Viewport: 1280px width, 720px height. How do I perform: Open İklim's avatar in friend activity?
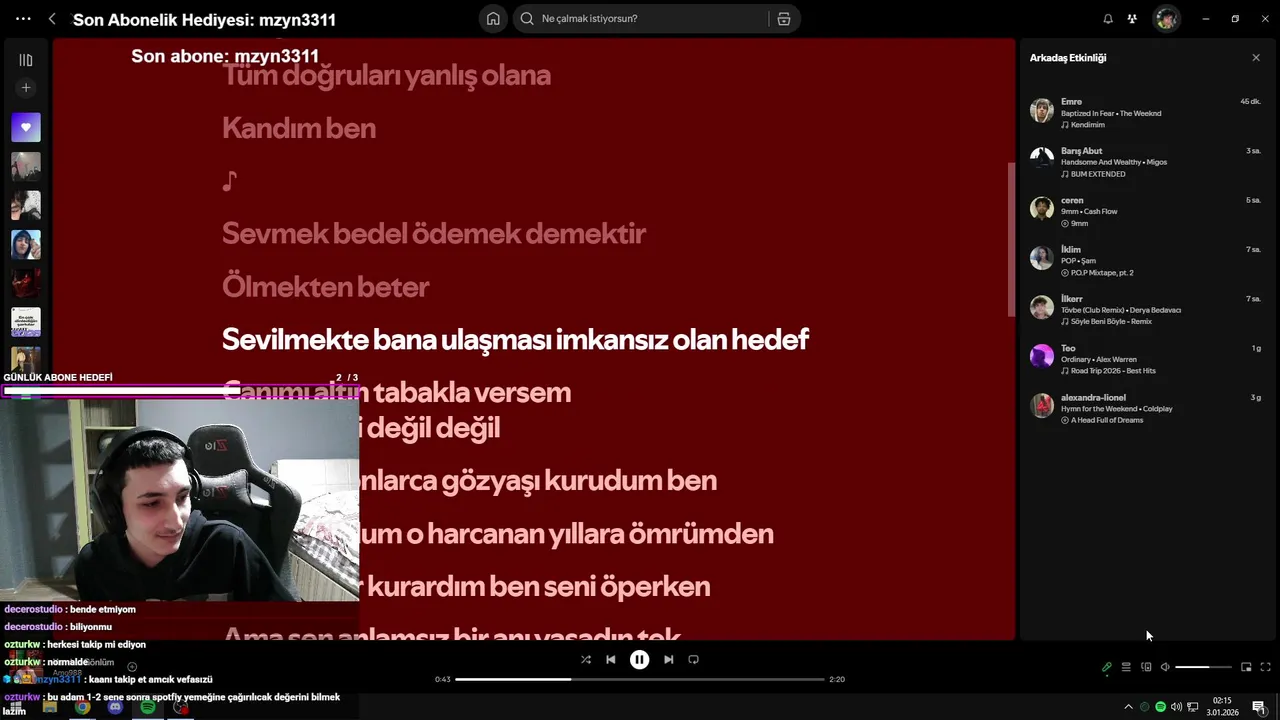click(1042, 258)
